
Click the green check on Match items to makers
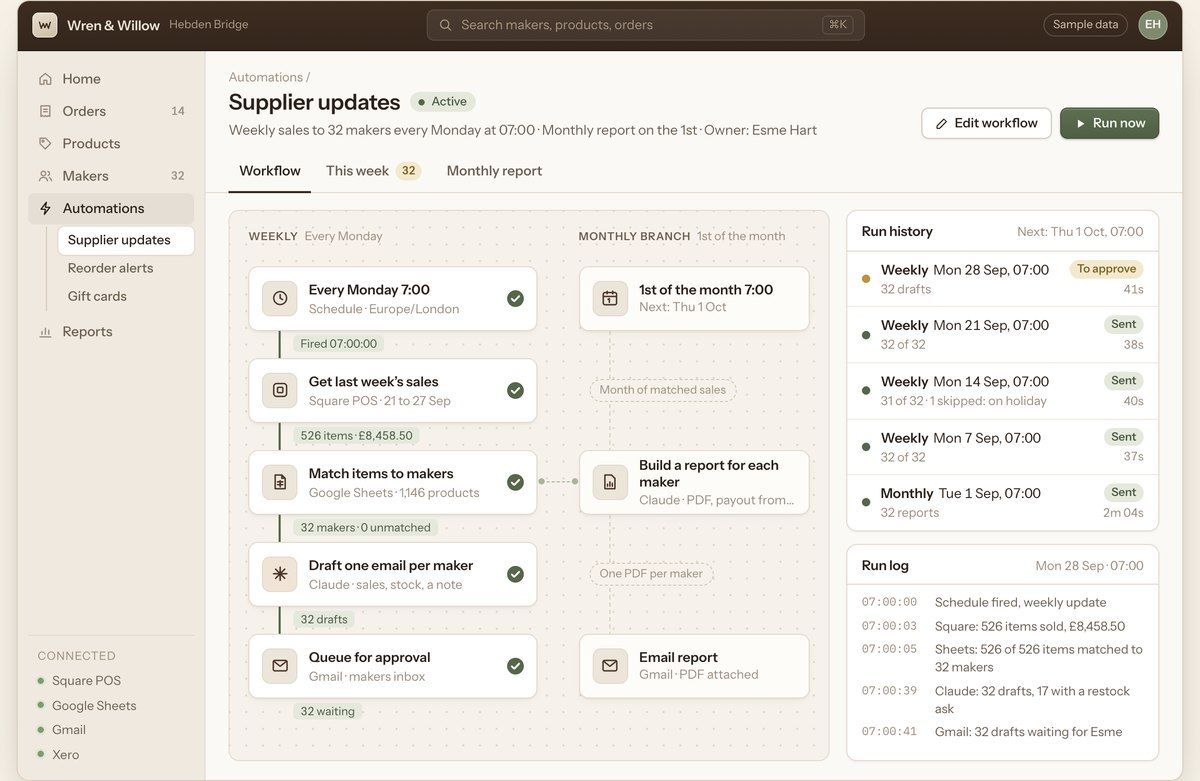click(515, 482)
